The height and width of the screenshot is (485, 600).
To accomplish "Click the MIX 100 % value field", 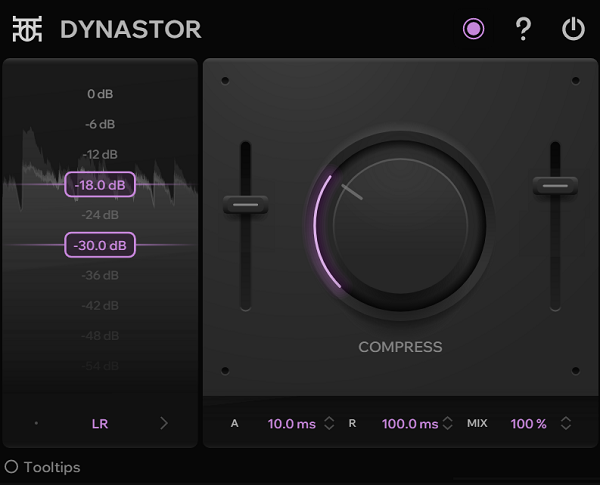I will pyautogui.click(x=528, y=423).
